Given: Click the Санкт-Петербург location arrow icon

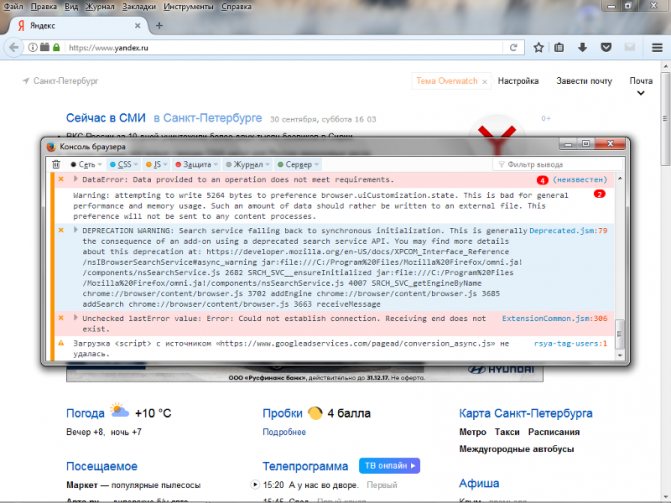Looking at the screenshot, I should click(x=26, y=81).
